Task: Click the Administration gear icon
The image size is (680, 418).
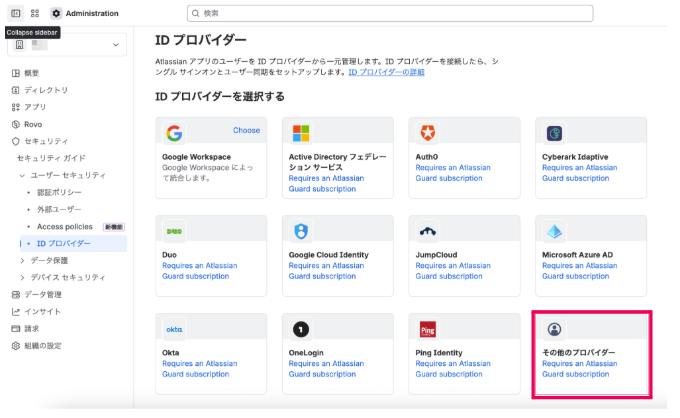Action: point(56,13)
